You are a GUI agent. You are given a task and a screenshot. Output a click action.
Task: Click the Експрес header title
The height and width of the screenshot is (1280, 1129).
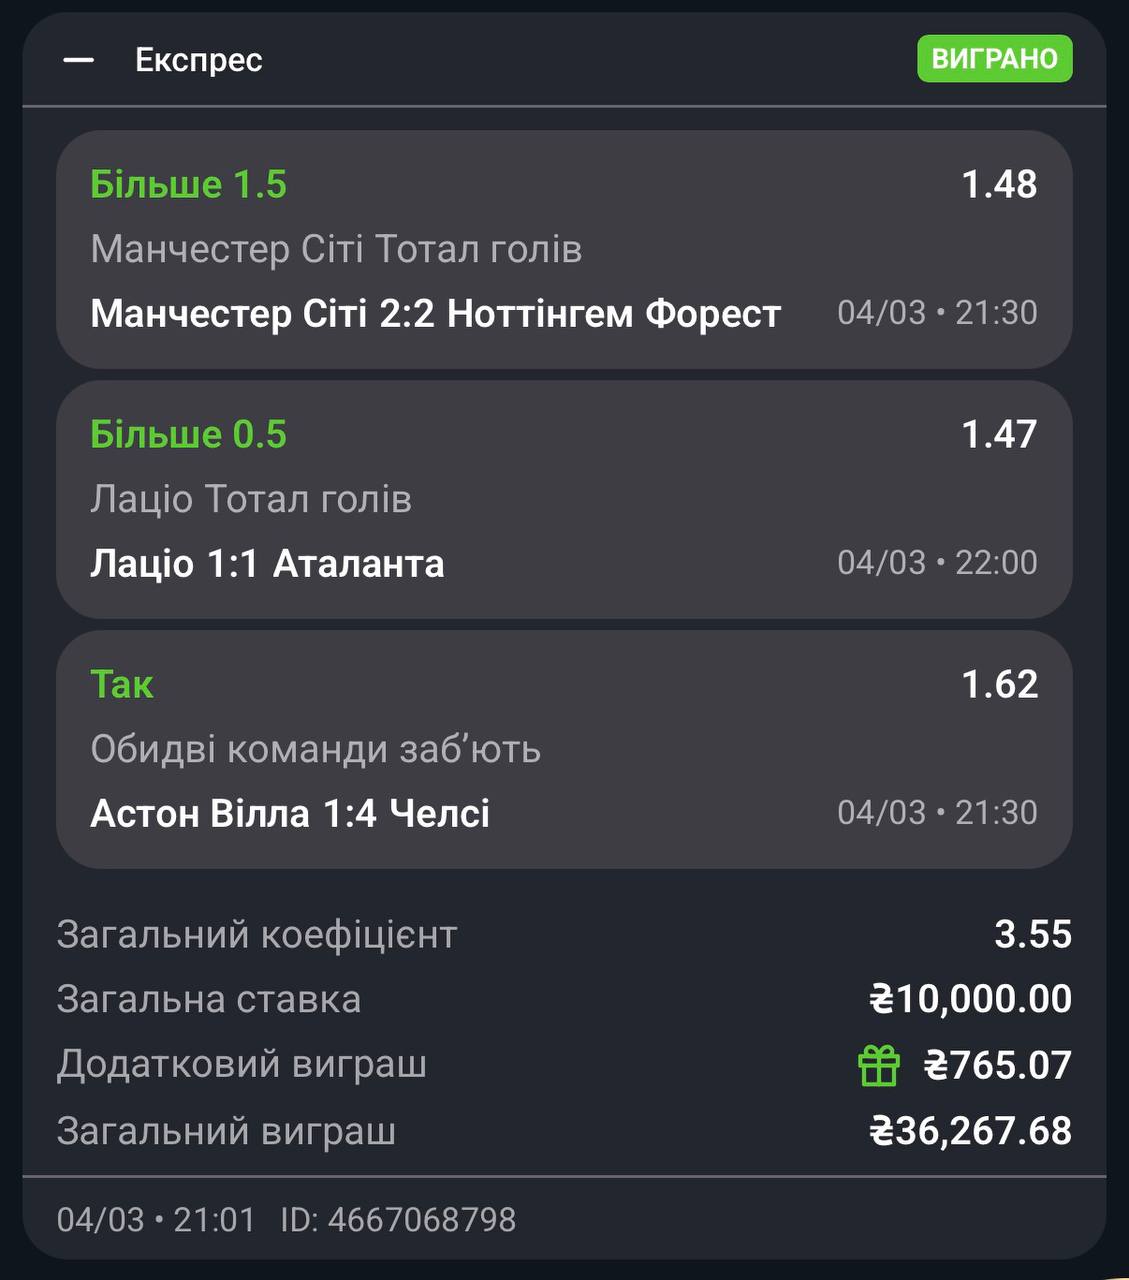198,60
